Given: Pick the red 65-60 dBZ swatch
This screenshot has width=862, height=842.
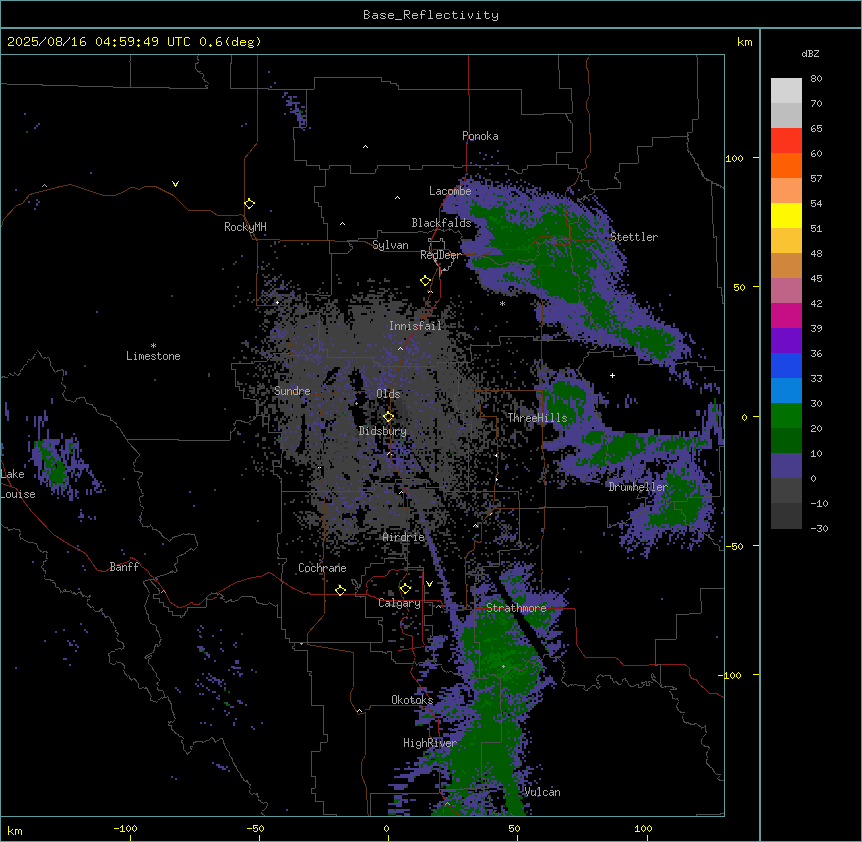Looking at the screenshot, I should click(786, 141).
